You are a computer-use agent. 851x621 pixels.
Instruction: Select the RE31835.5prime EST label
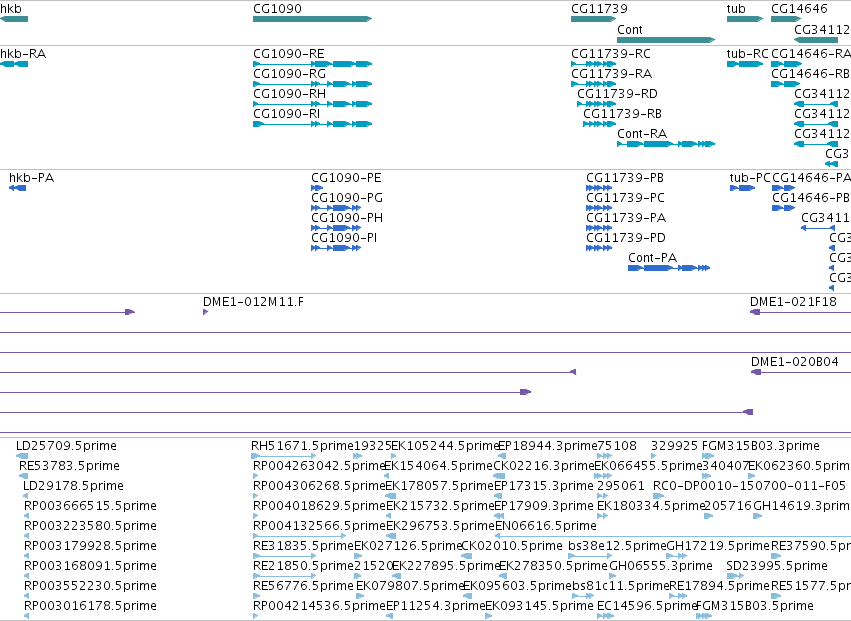[x=303, y=546]
